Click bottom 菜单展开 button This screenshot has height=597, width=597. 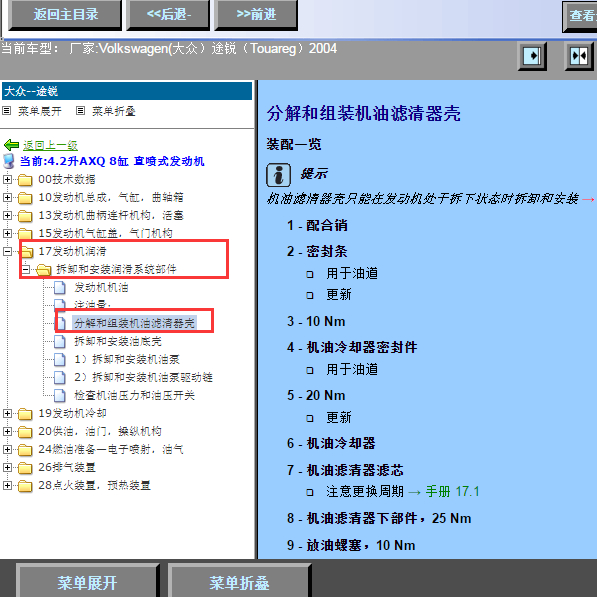[x=87, y=582]
